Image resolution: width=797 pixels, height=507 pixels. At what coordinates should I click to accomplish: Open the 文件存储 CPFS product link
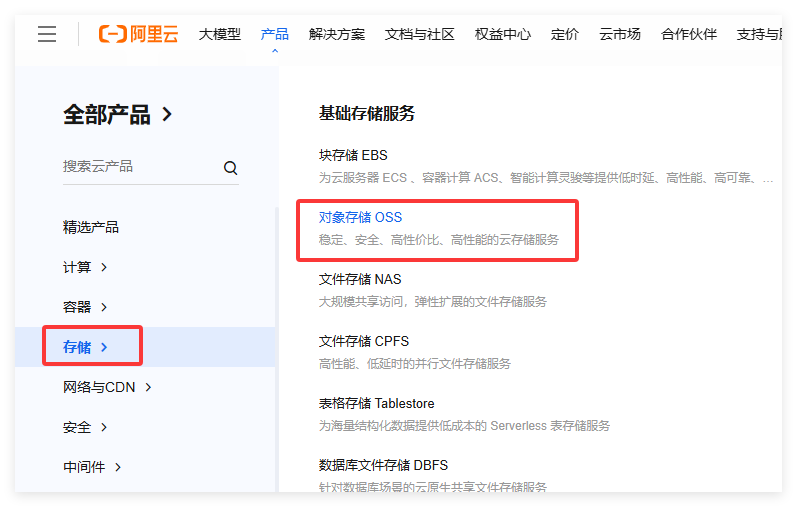[x=364, y=341]
